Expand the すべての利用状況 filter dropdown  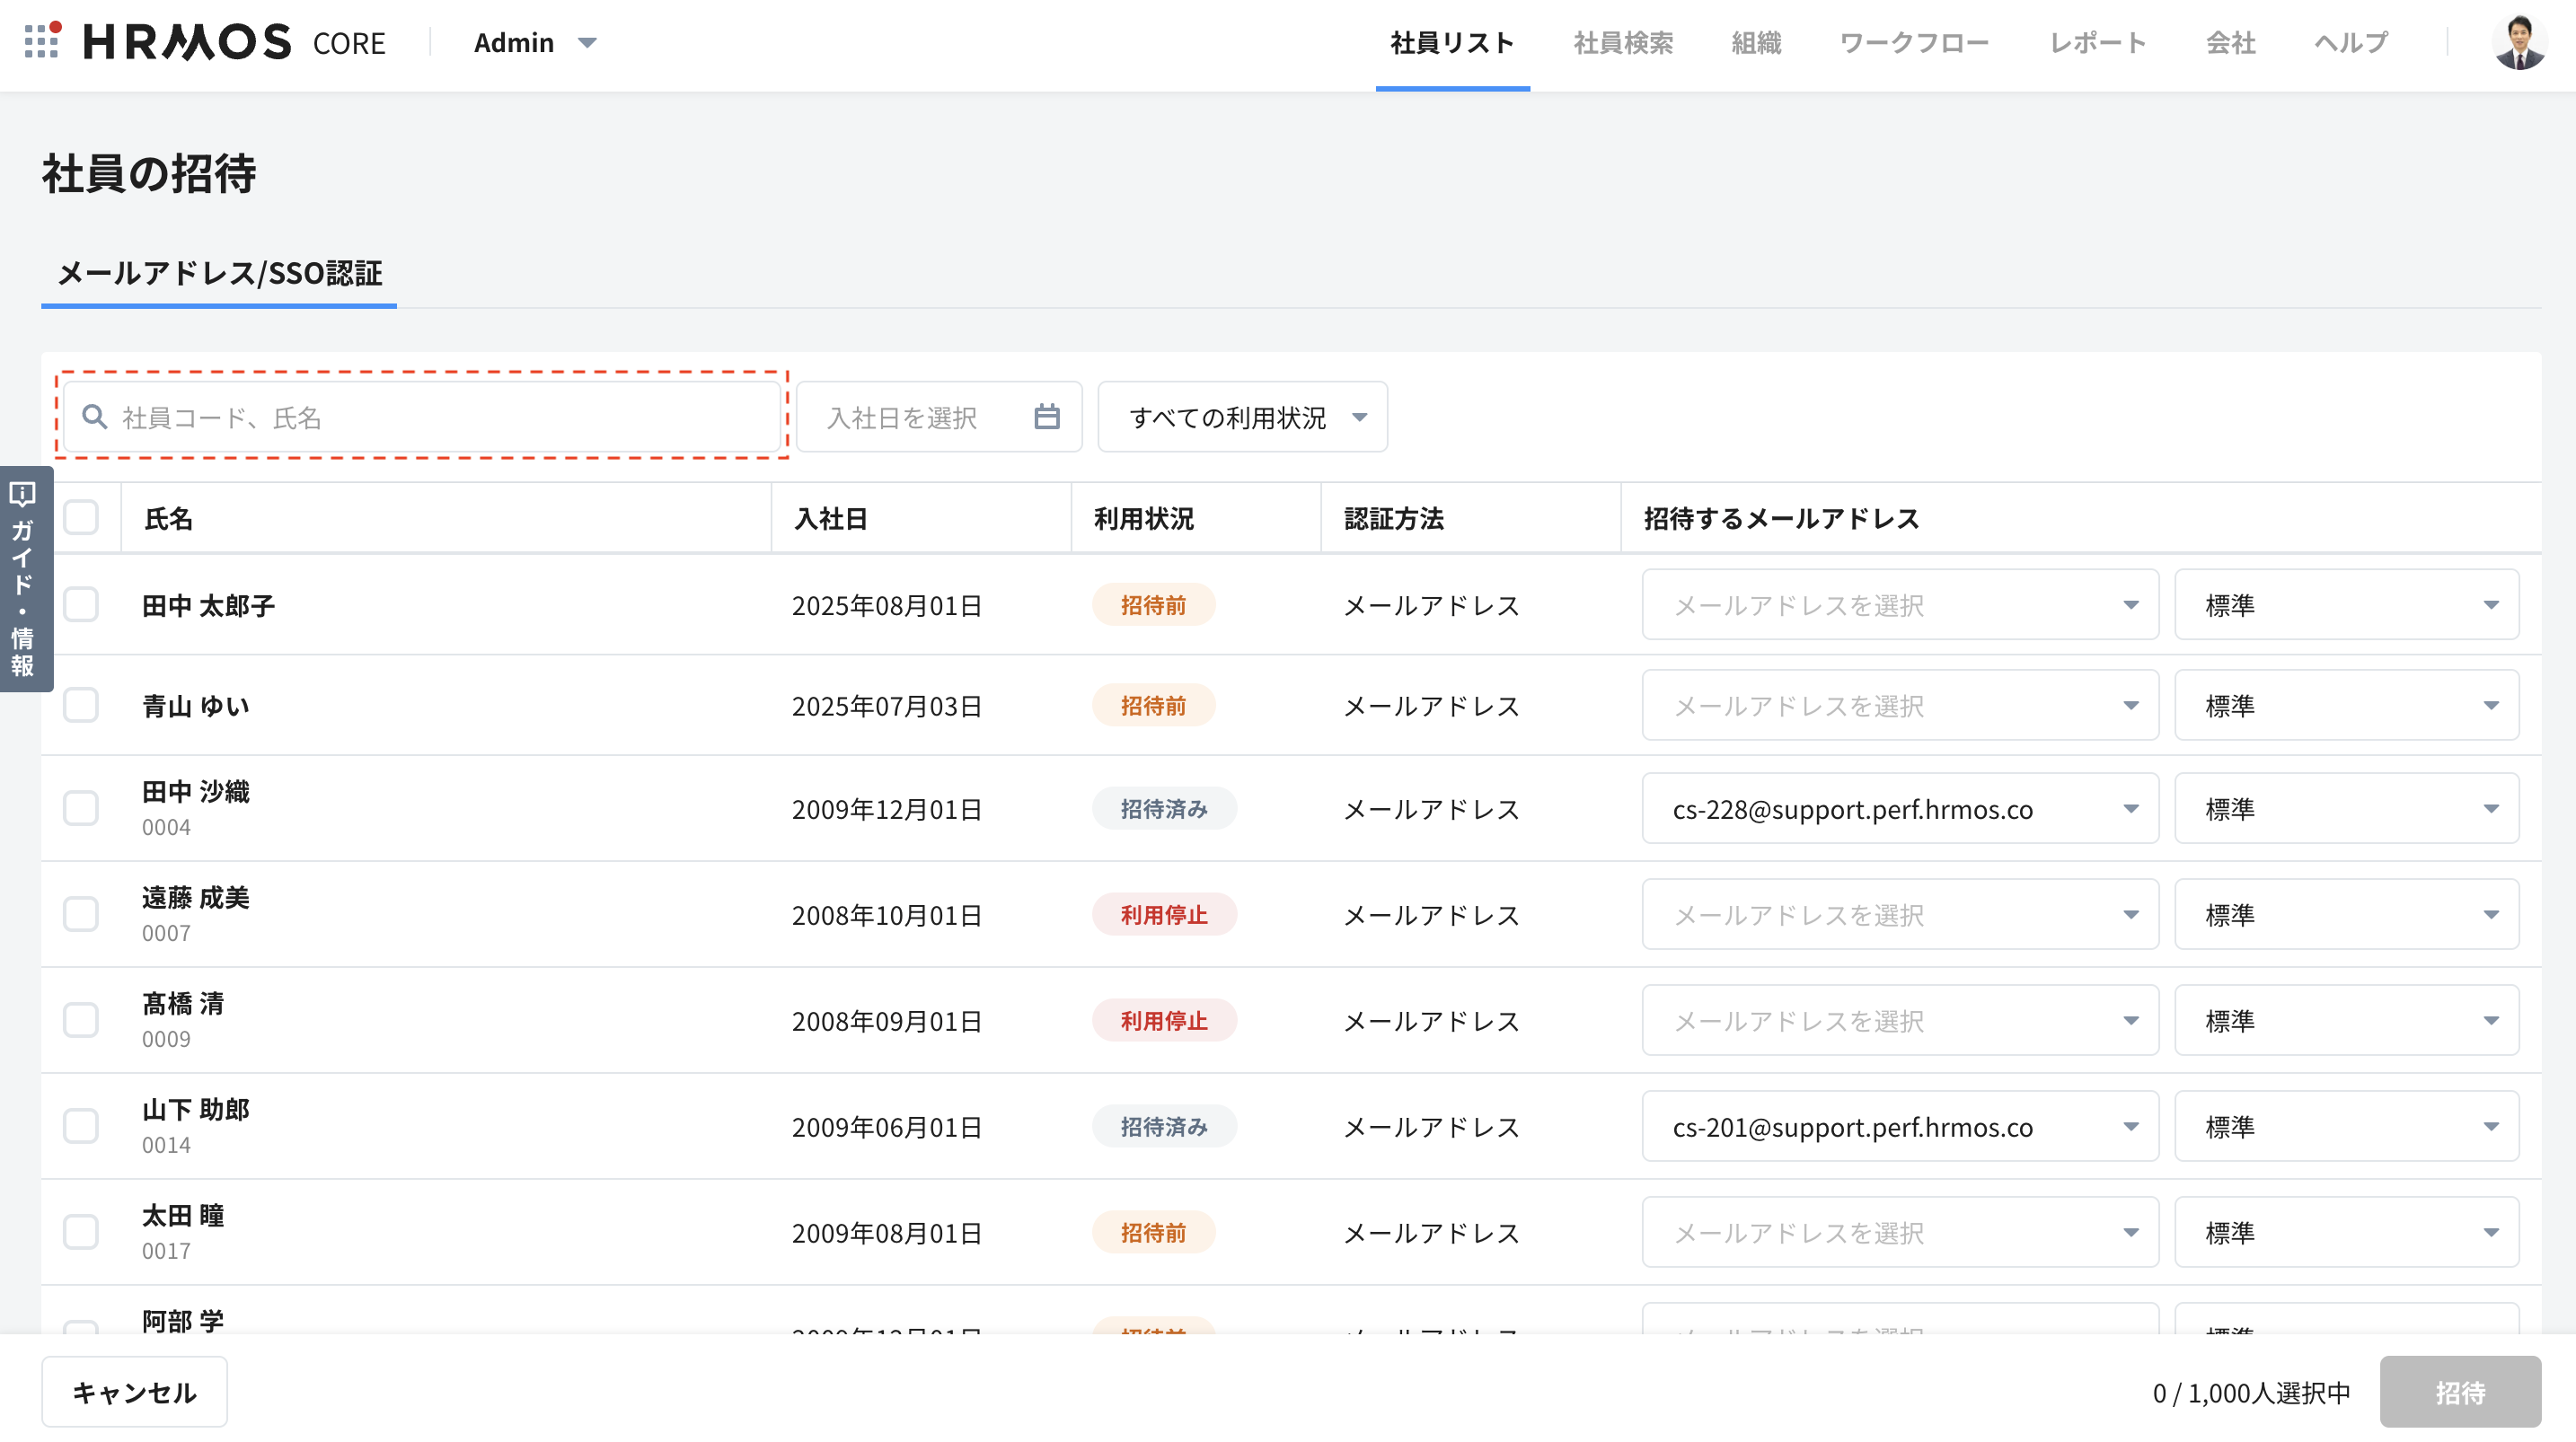[1242, 417]
